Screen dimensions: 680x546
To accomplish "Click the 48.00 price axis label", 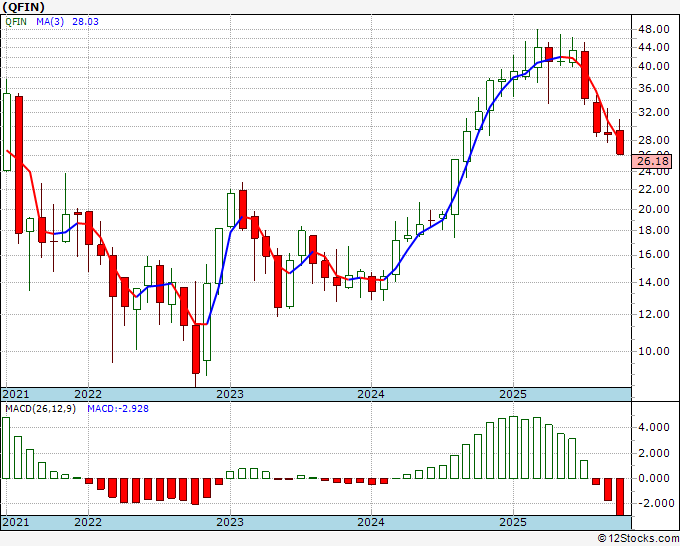I will click(654, 30).
